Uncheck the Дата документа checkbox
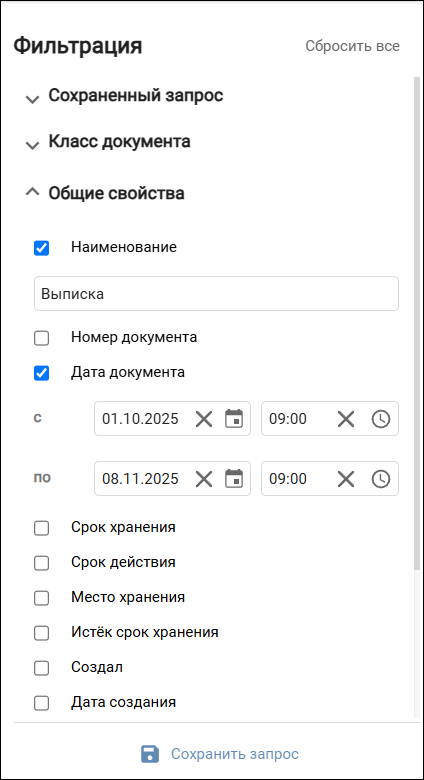The height and width of the screenshot is (780, 424). (41, 373)
